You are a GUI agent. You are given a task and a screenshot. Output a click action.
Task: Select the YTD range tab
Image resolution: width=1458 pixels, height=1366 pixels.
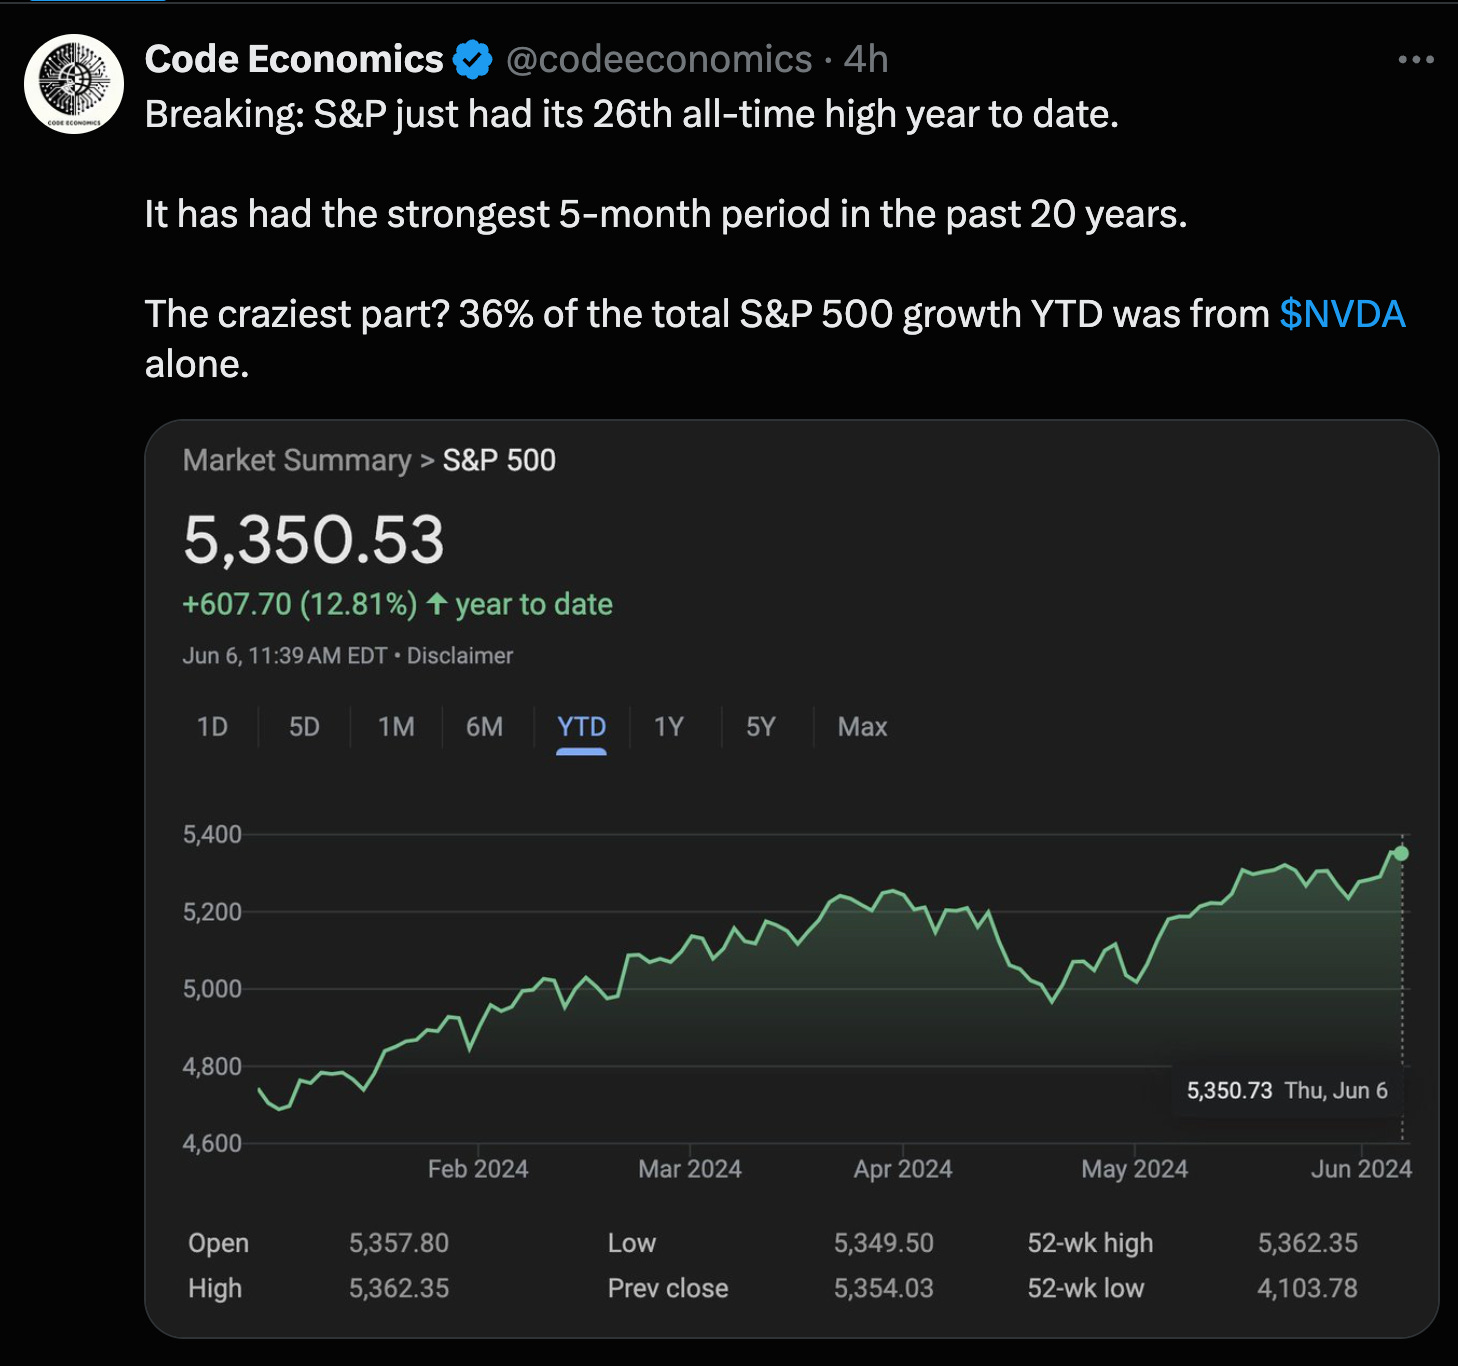pyautogui.click(x=581, y=727)
